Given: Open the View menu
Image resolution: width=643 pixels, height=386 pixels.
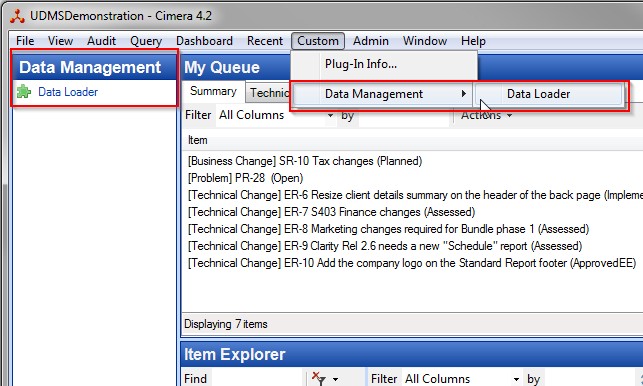Looking at the screenshot, I should 60,41.
